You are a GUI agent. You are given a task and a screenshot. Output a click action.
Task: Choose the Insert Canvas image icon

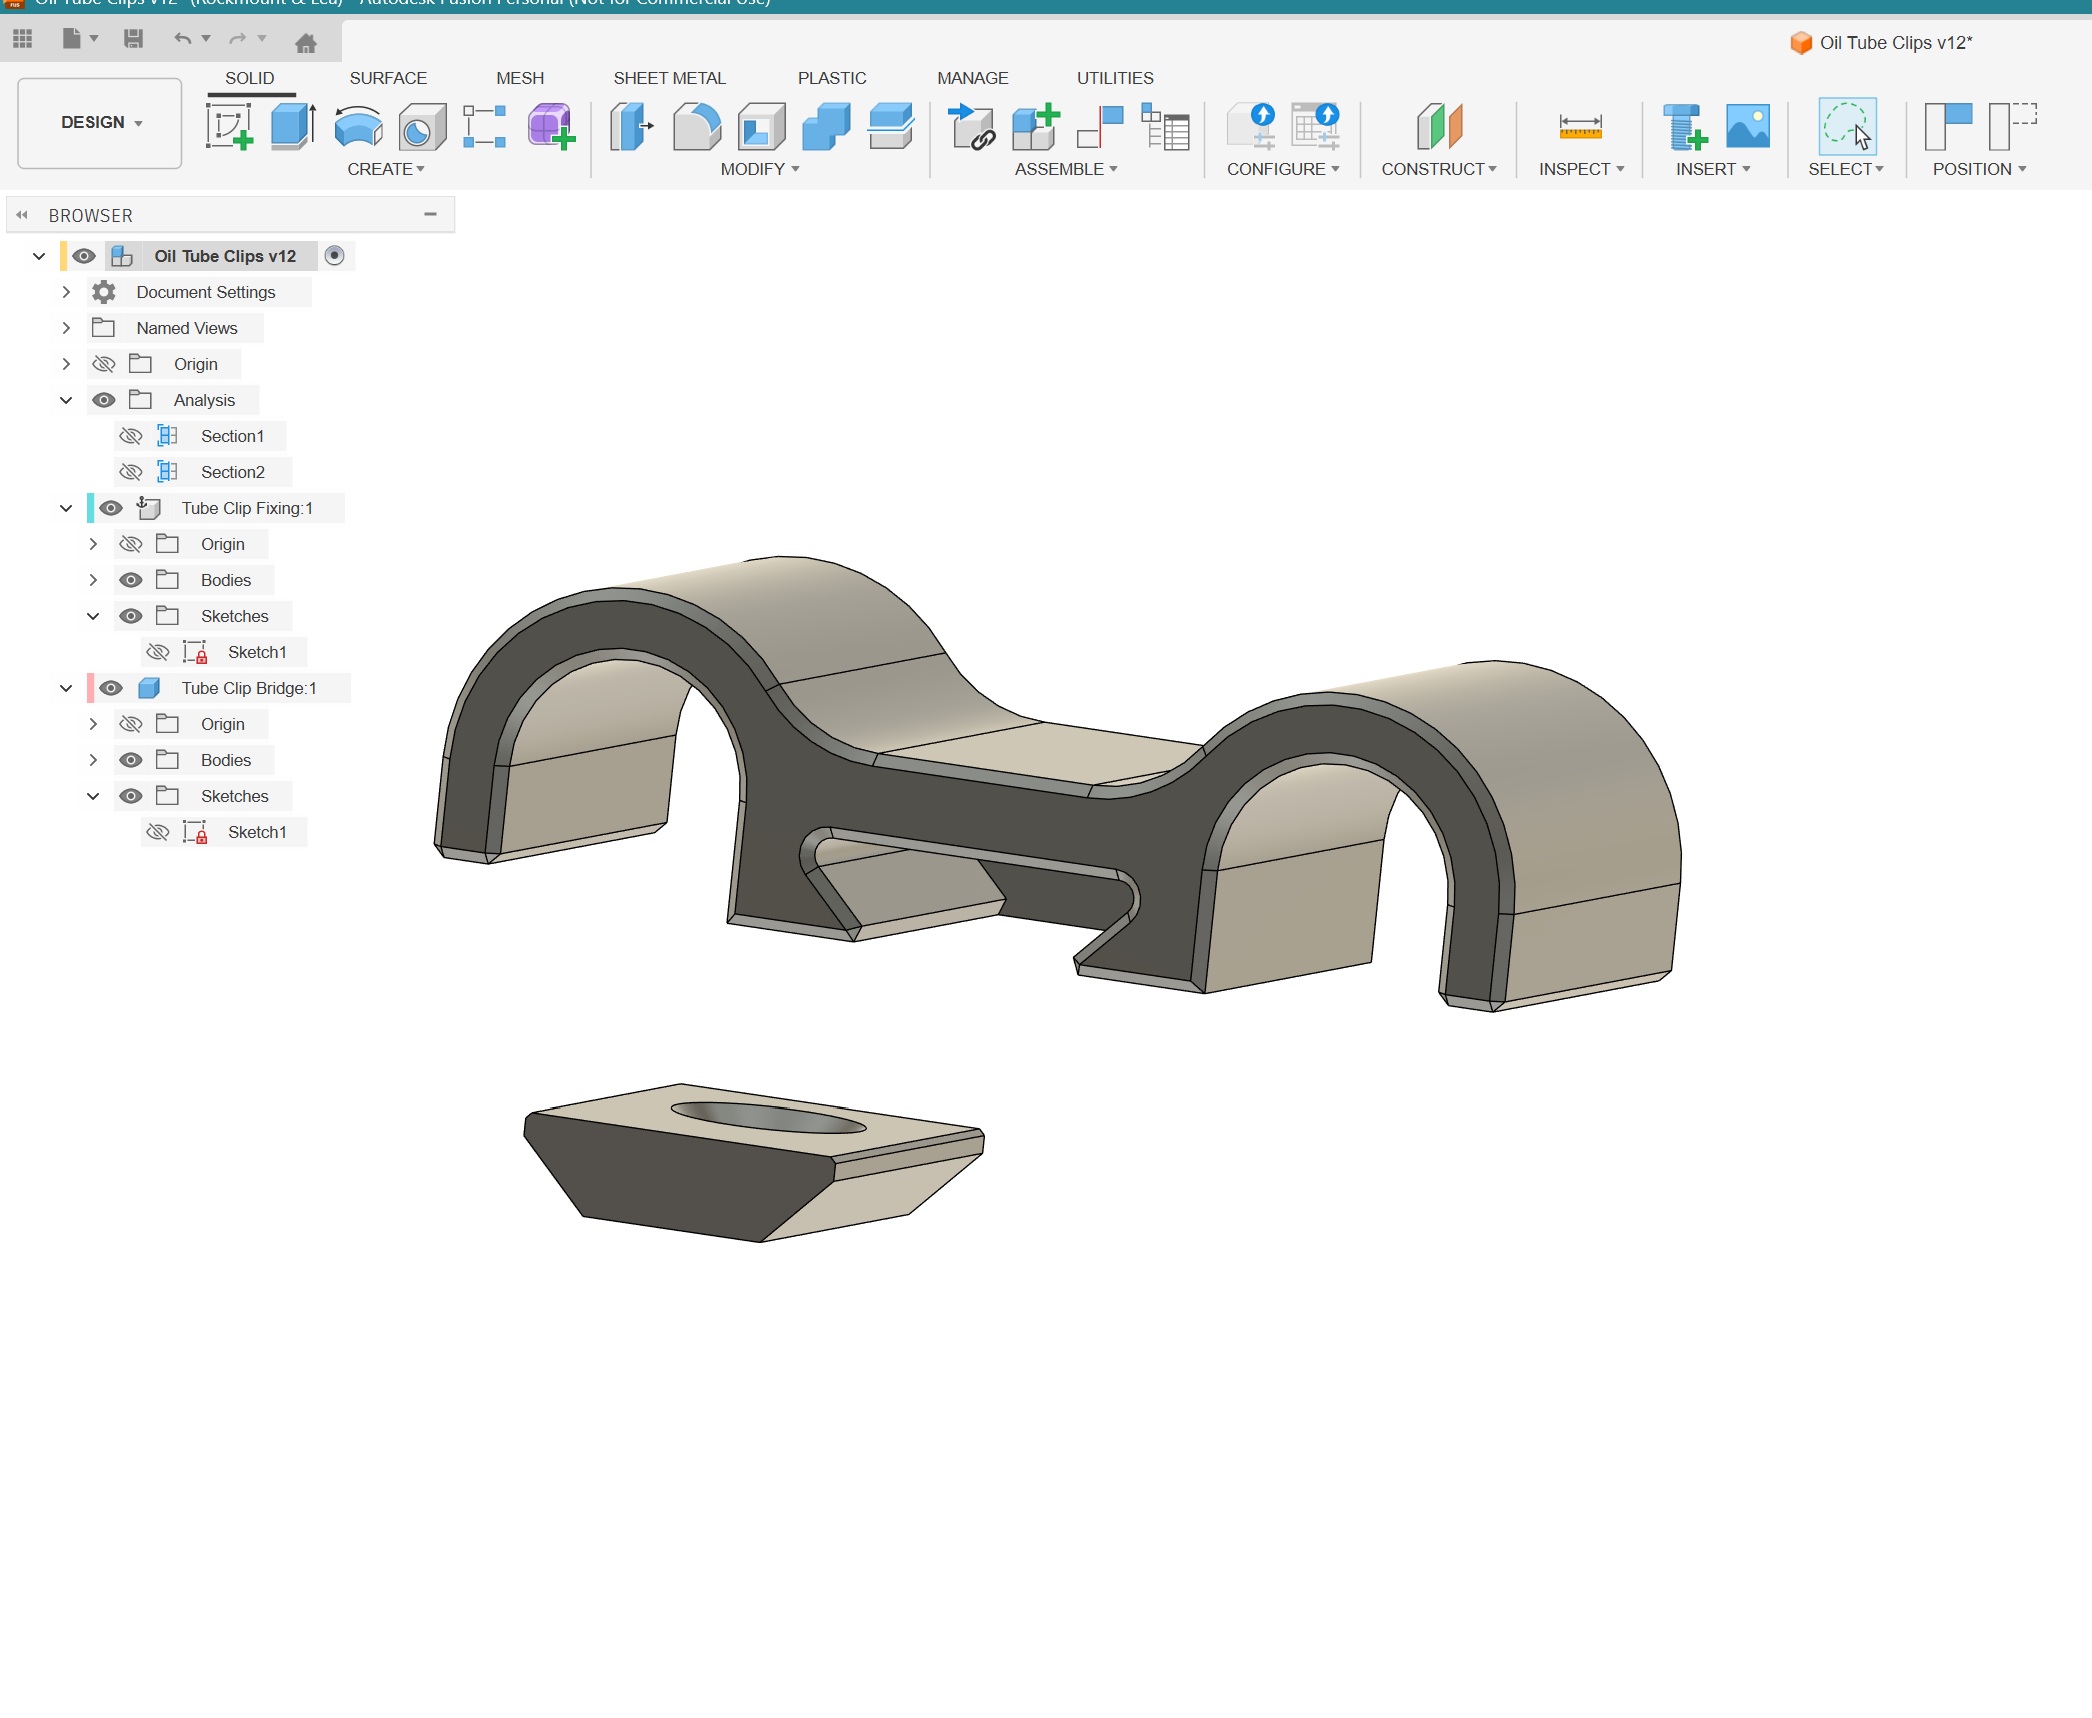(x=1748, y=127)
